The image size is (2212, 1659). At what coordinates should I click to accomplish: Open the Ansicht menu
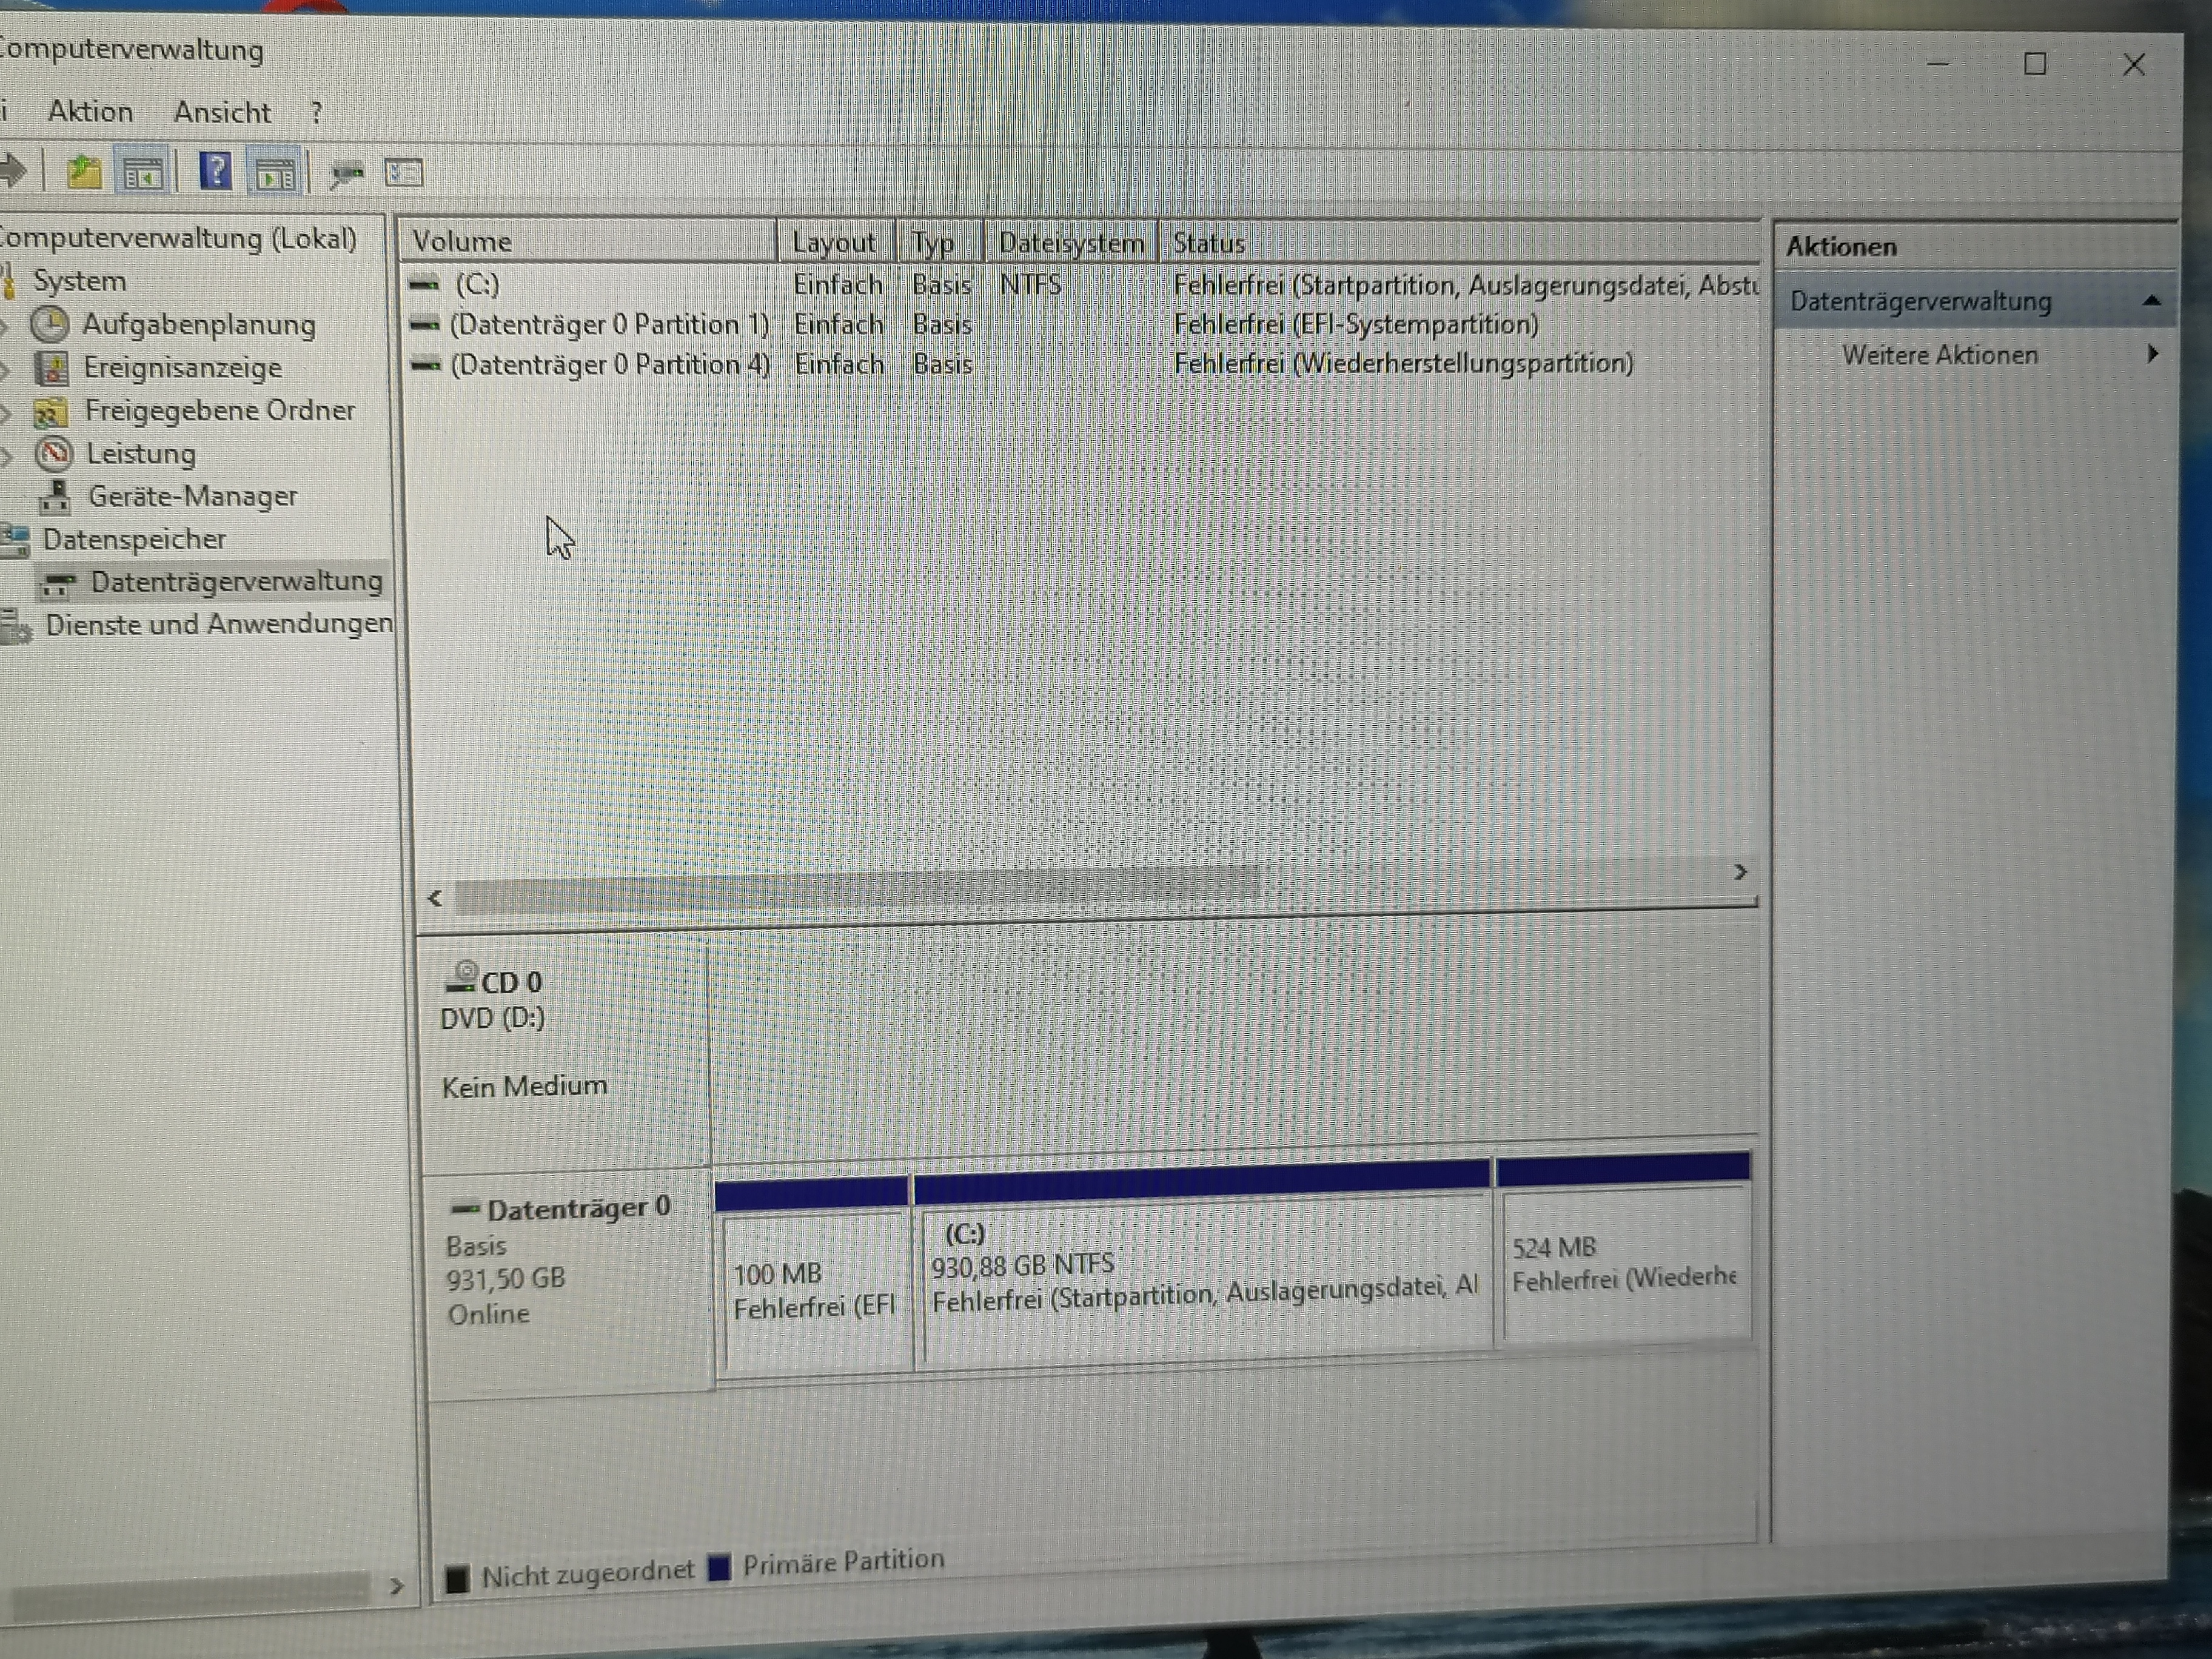[222, 112]
